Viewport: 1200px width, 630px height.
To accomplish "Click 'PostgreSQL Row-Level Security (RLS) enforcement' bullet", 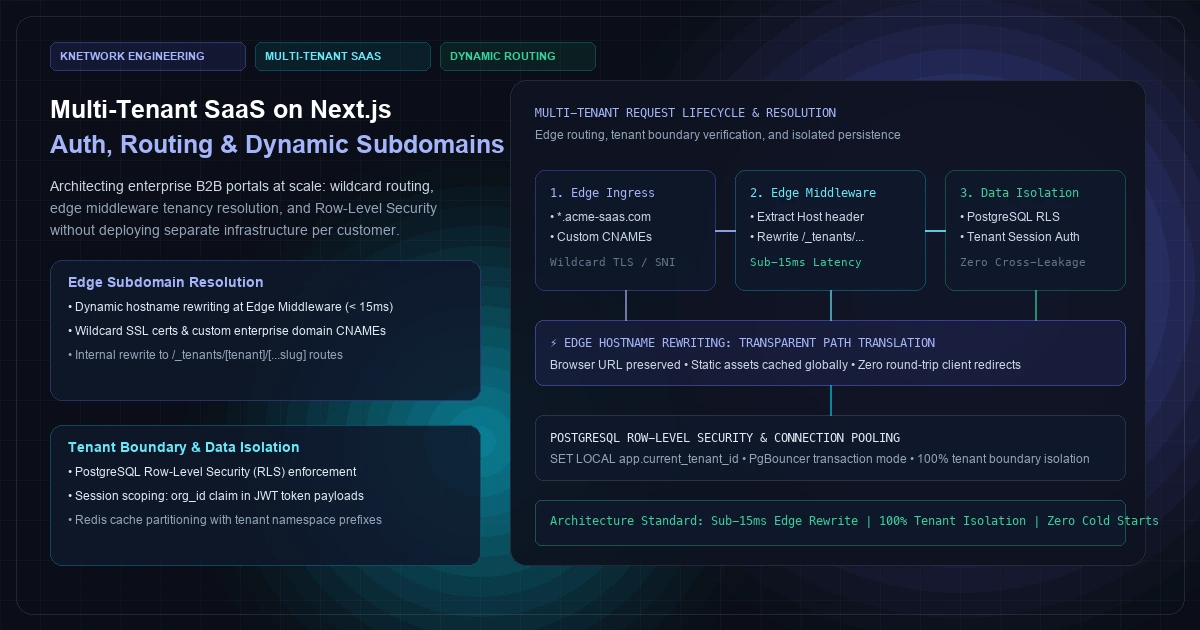I will pos(212,472).
